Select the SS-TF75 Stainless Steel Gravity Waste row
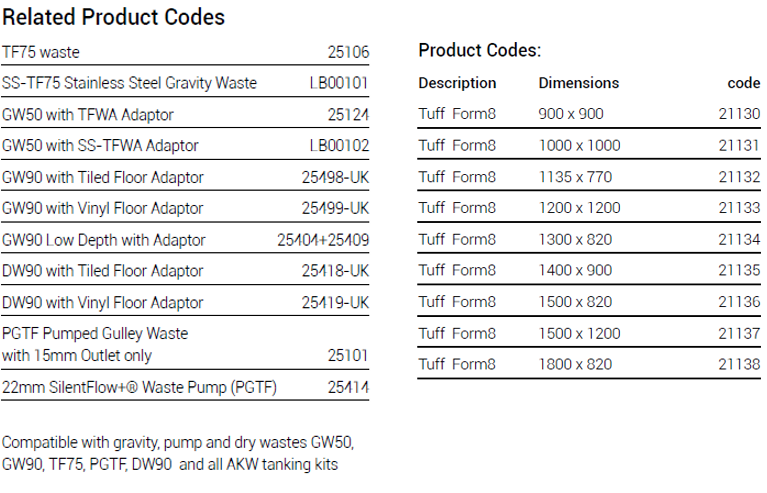767x493 pixels. click(x=185, y=83)
